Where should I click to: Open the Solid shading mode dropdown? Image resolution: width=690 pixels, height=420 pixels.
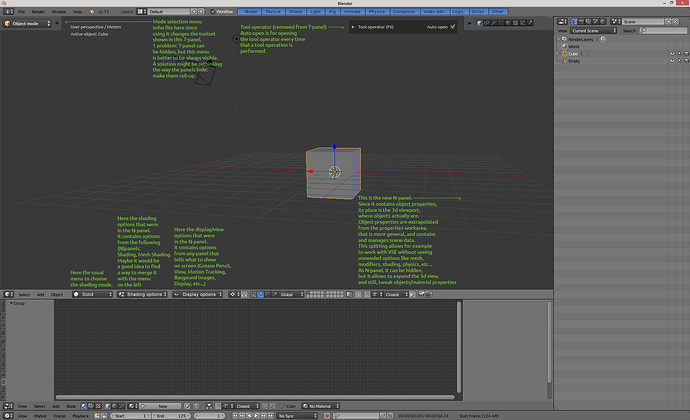click(x=92, y=295)
